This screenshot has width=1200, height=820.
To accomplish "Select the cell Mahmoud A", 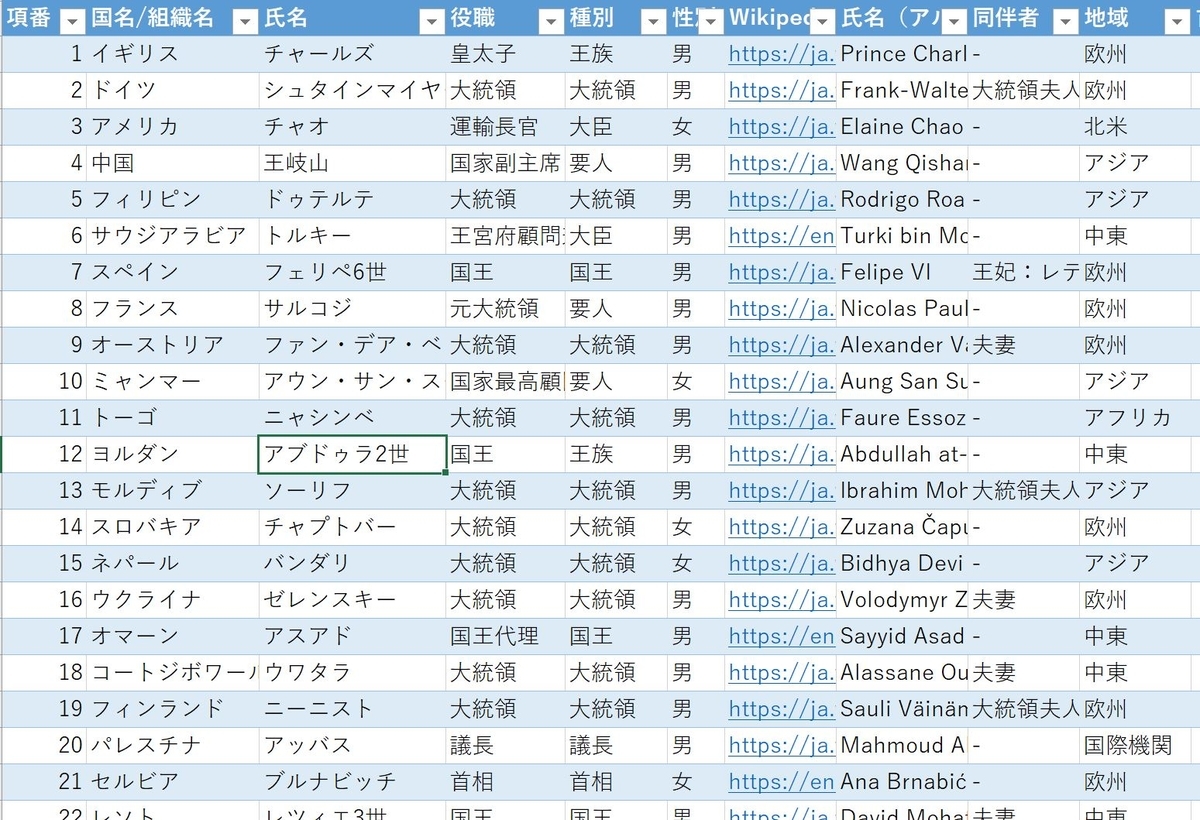I will point(903,745).
